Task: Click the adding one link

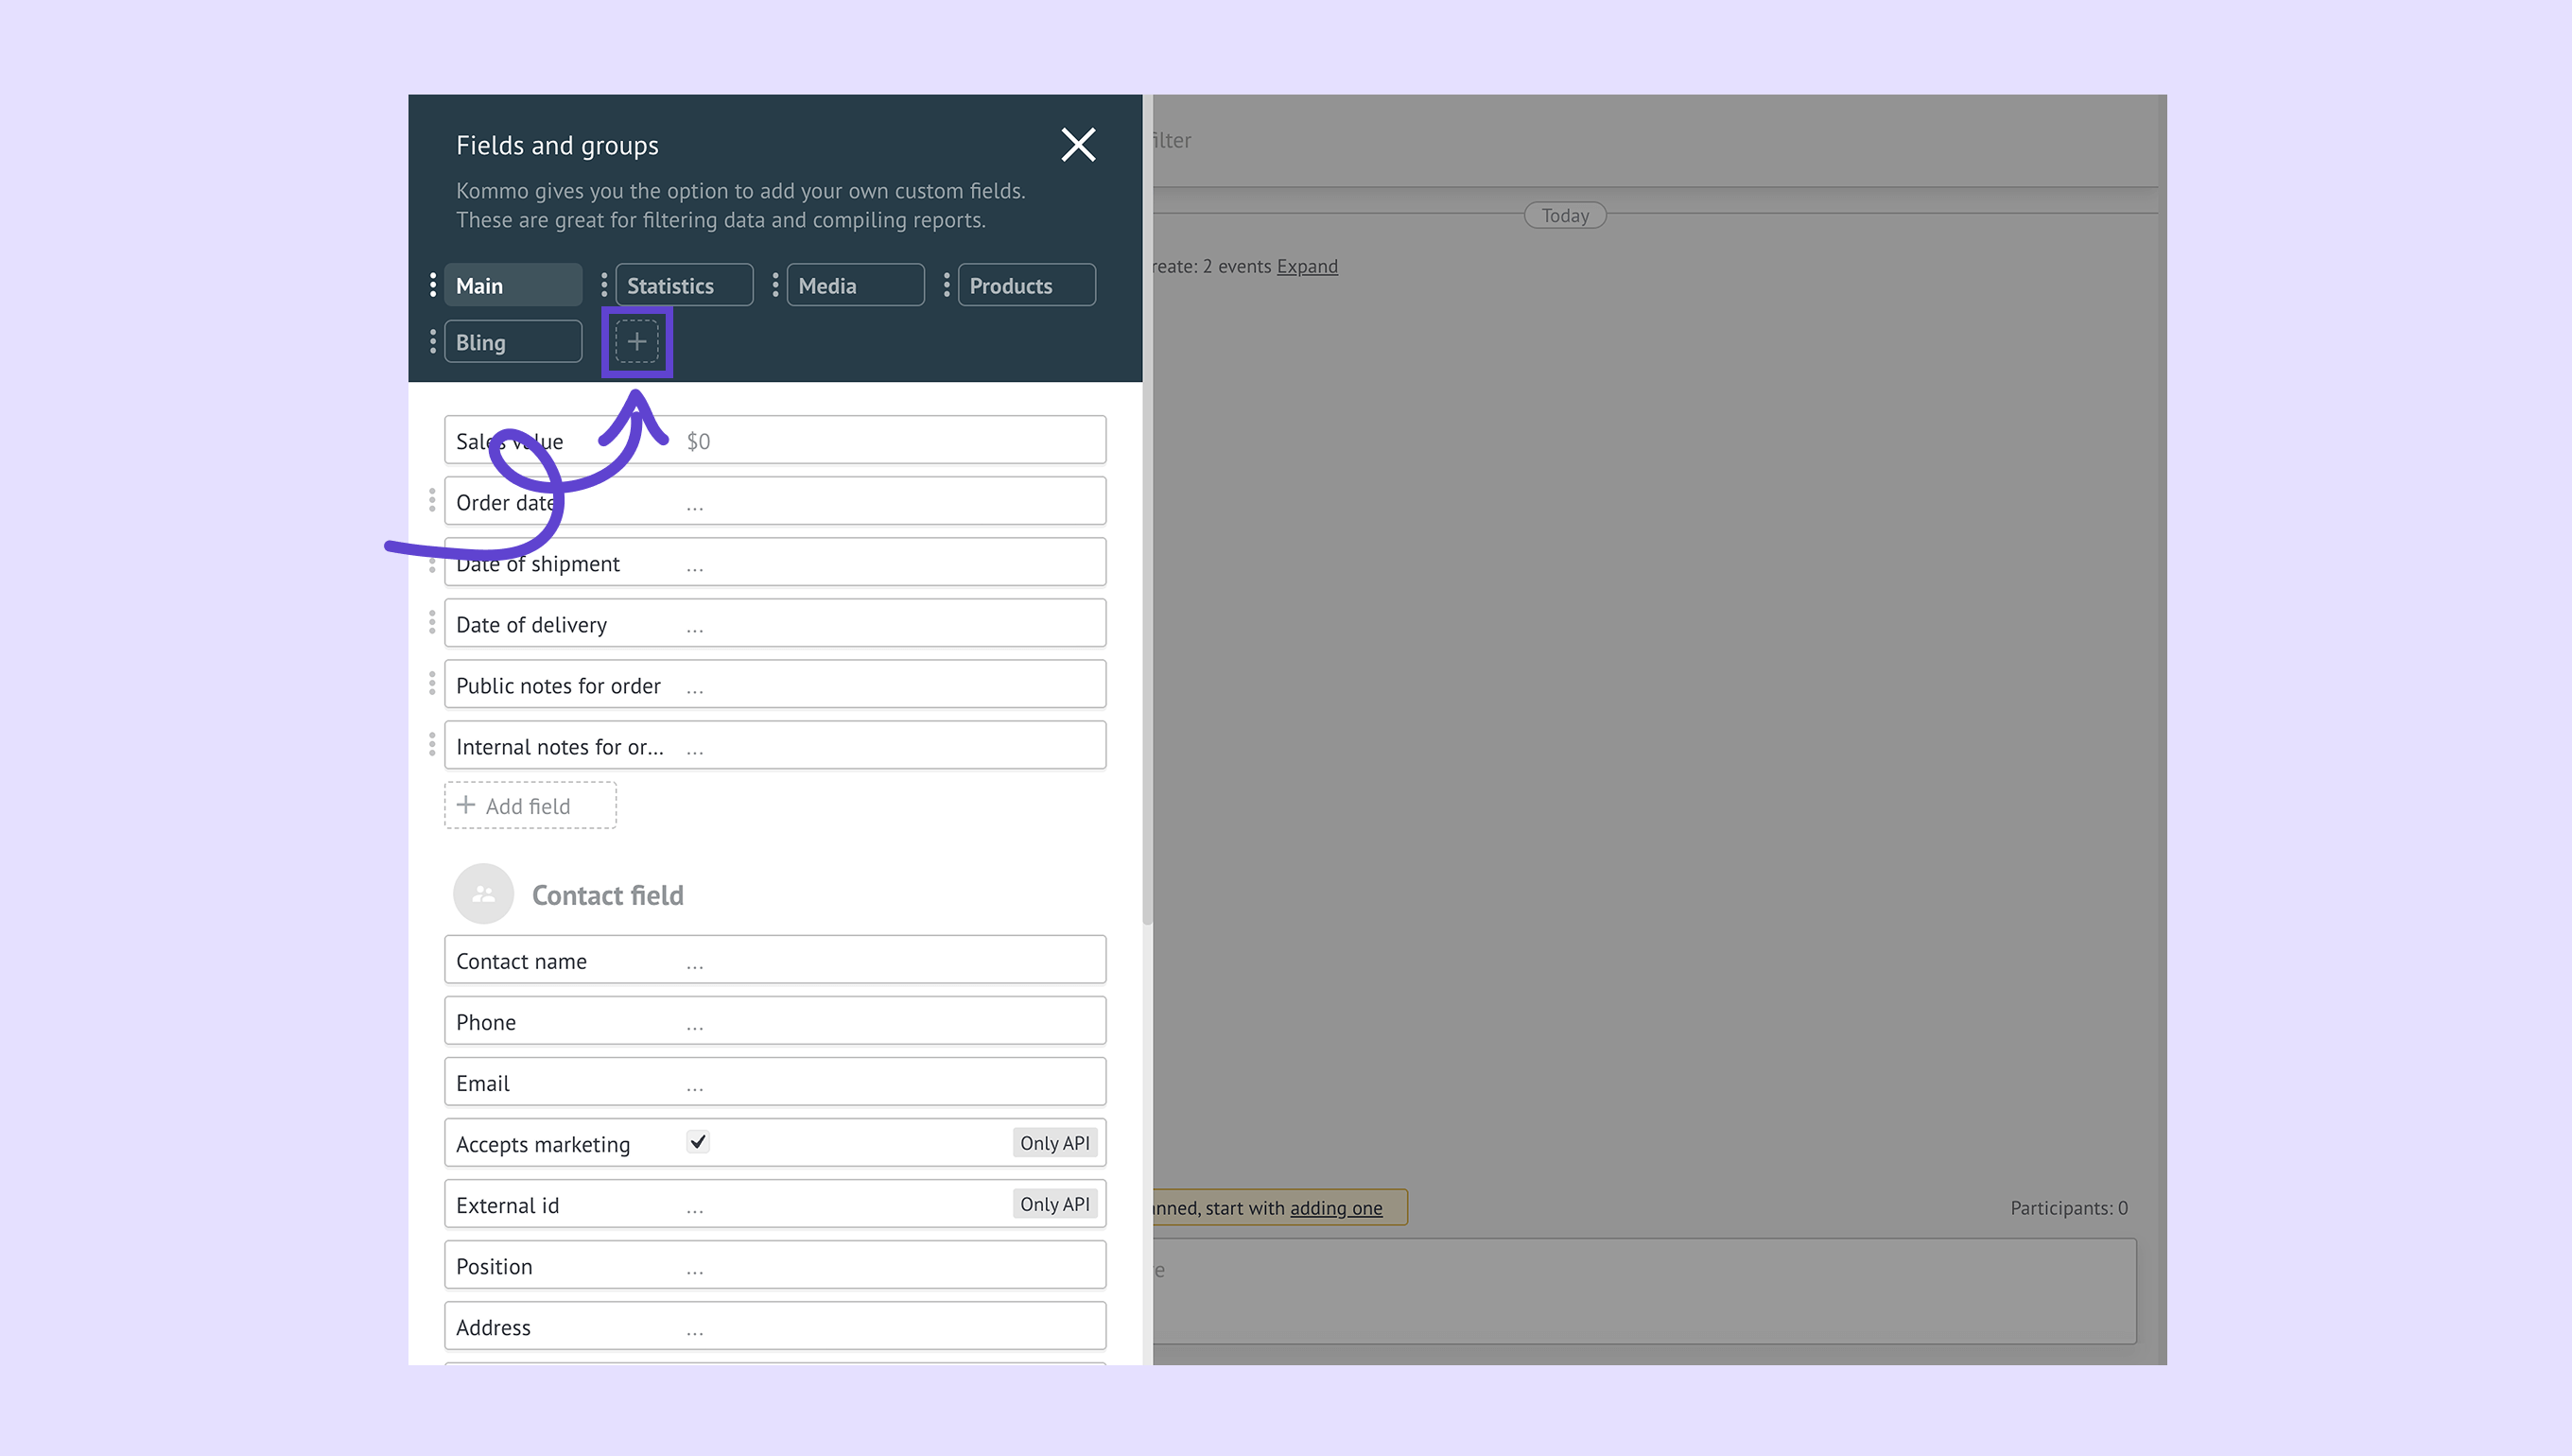Action: point(1335,1208)
